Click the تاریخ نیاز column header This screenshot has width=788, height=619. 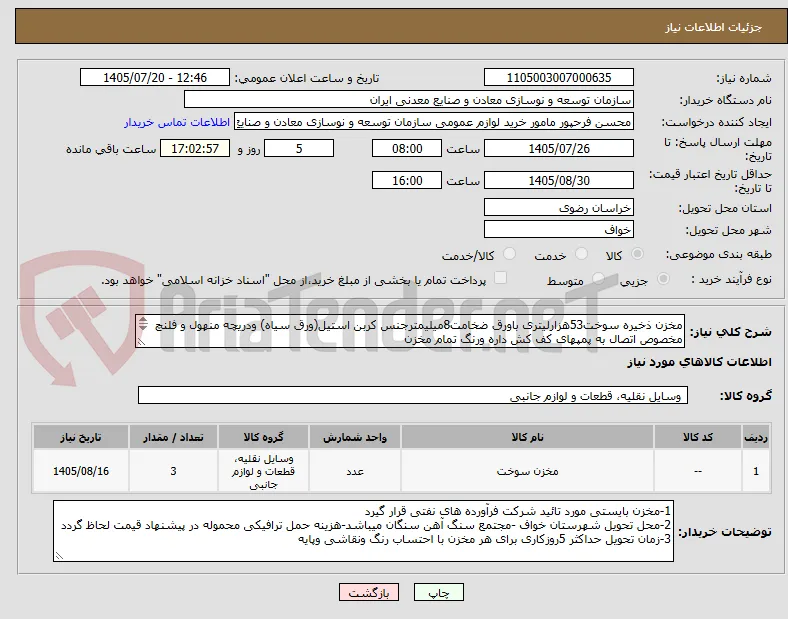81,437
